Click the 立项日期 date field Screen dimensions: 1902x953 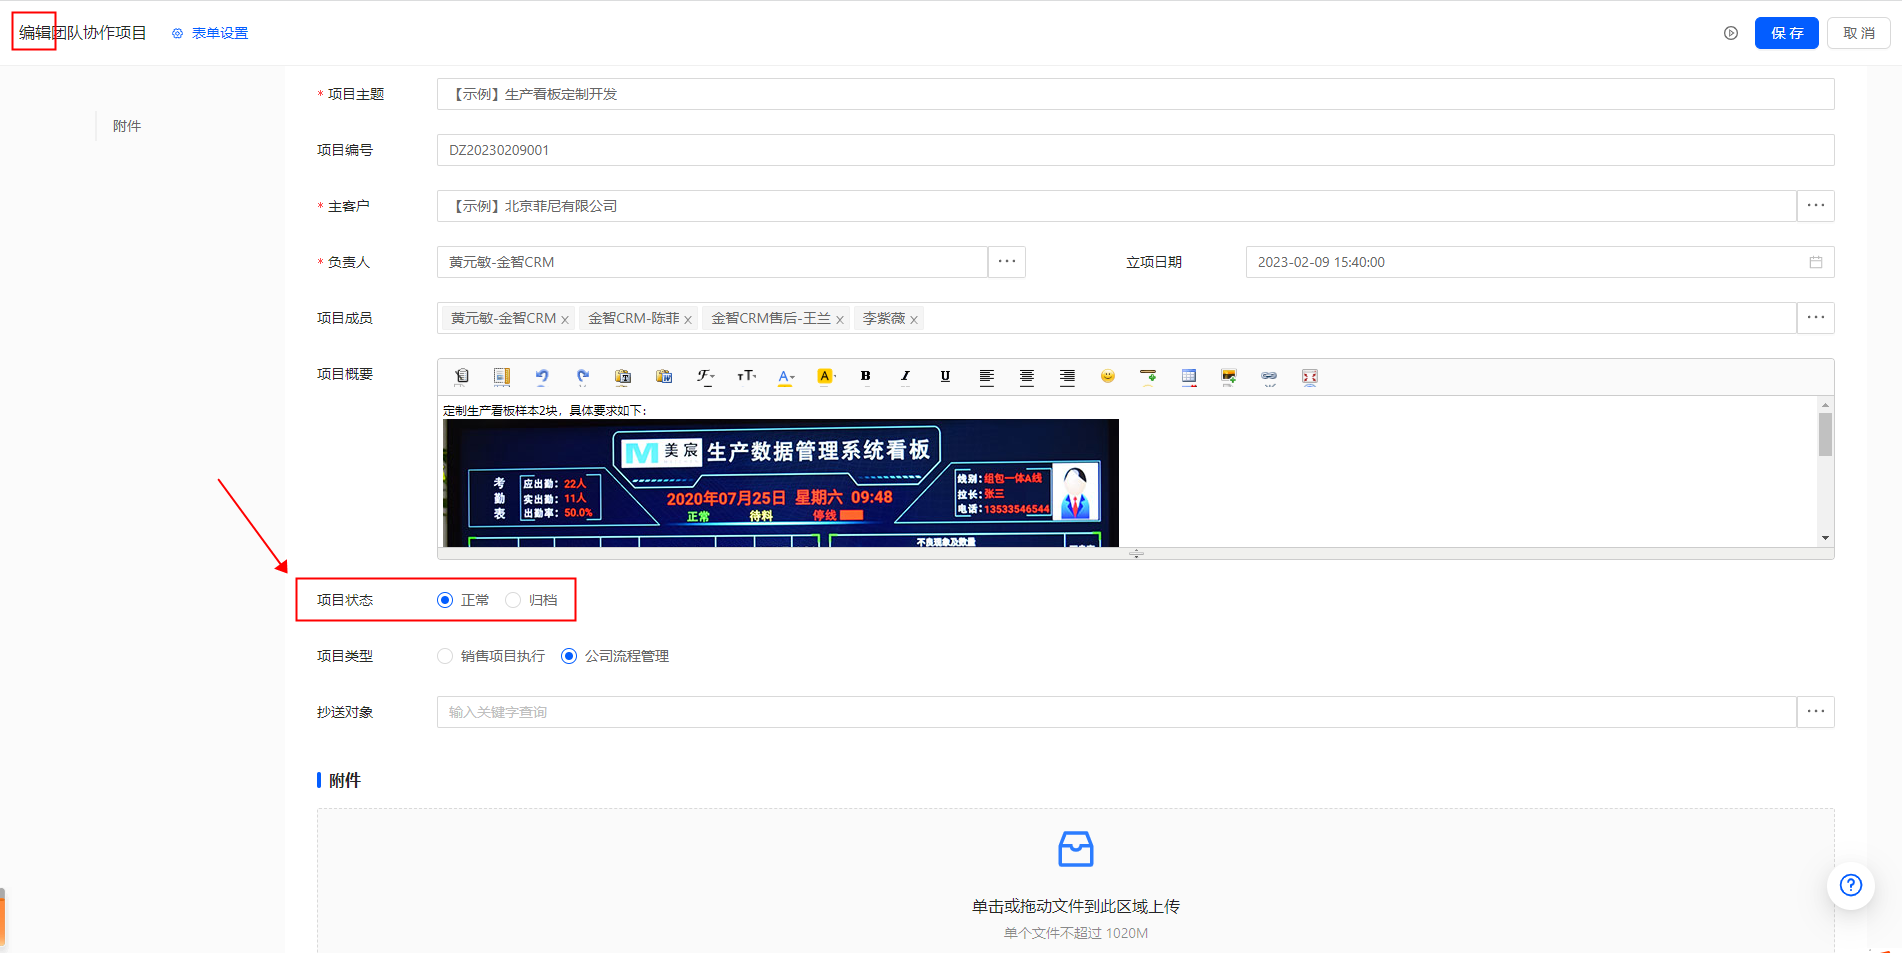coord(1540,262)
